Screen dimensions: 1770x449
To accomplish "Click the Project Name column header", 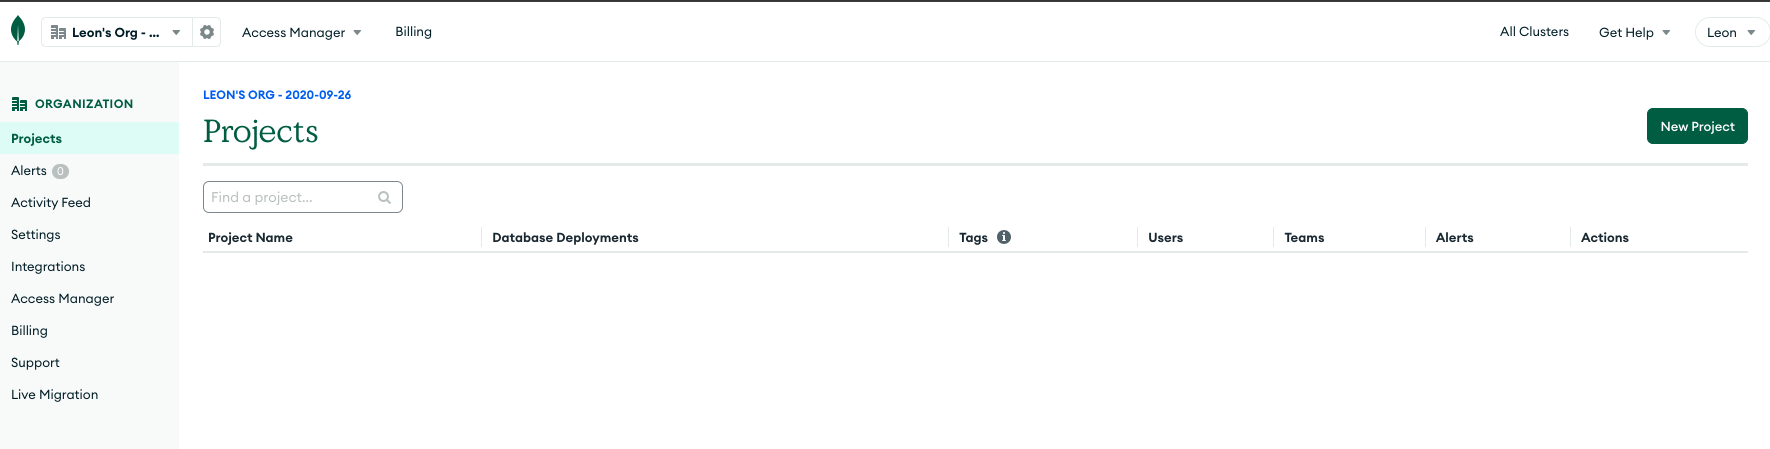I will tap(250, 237).
